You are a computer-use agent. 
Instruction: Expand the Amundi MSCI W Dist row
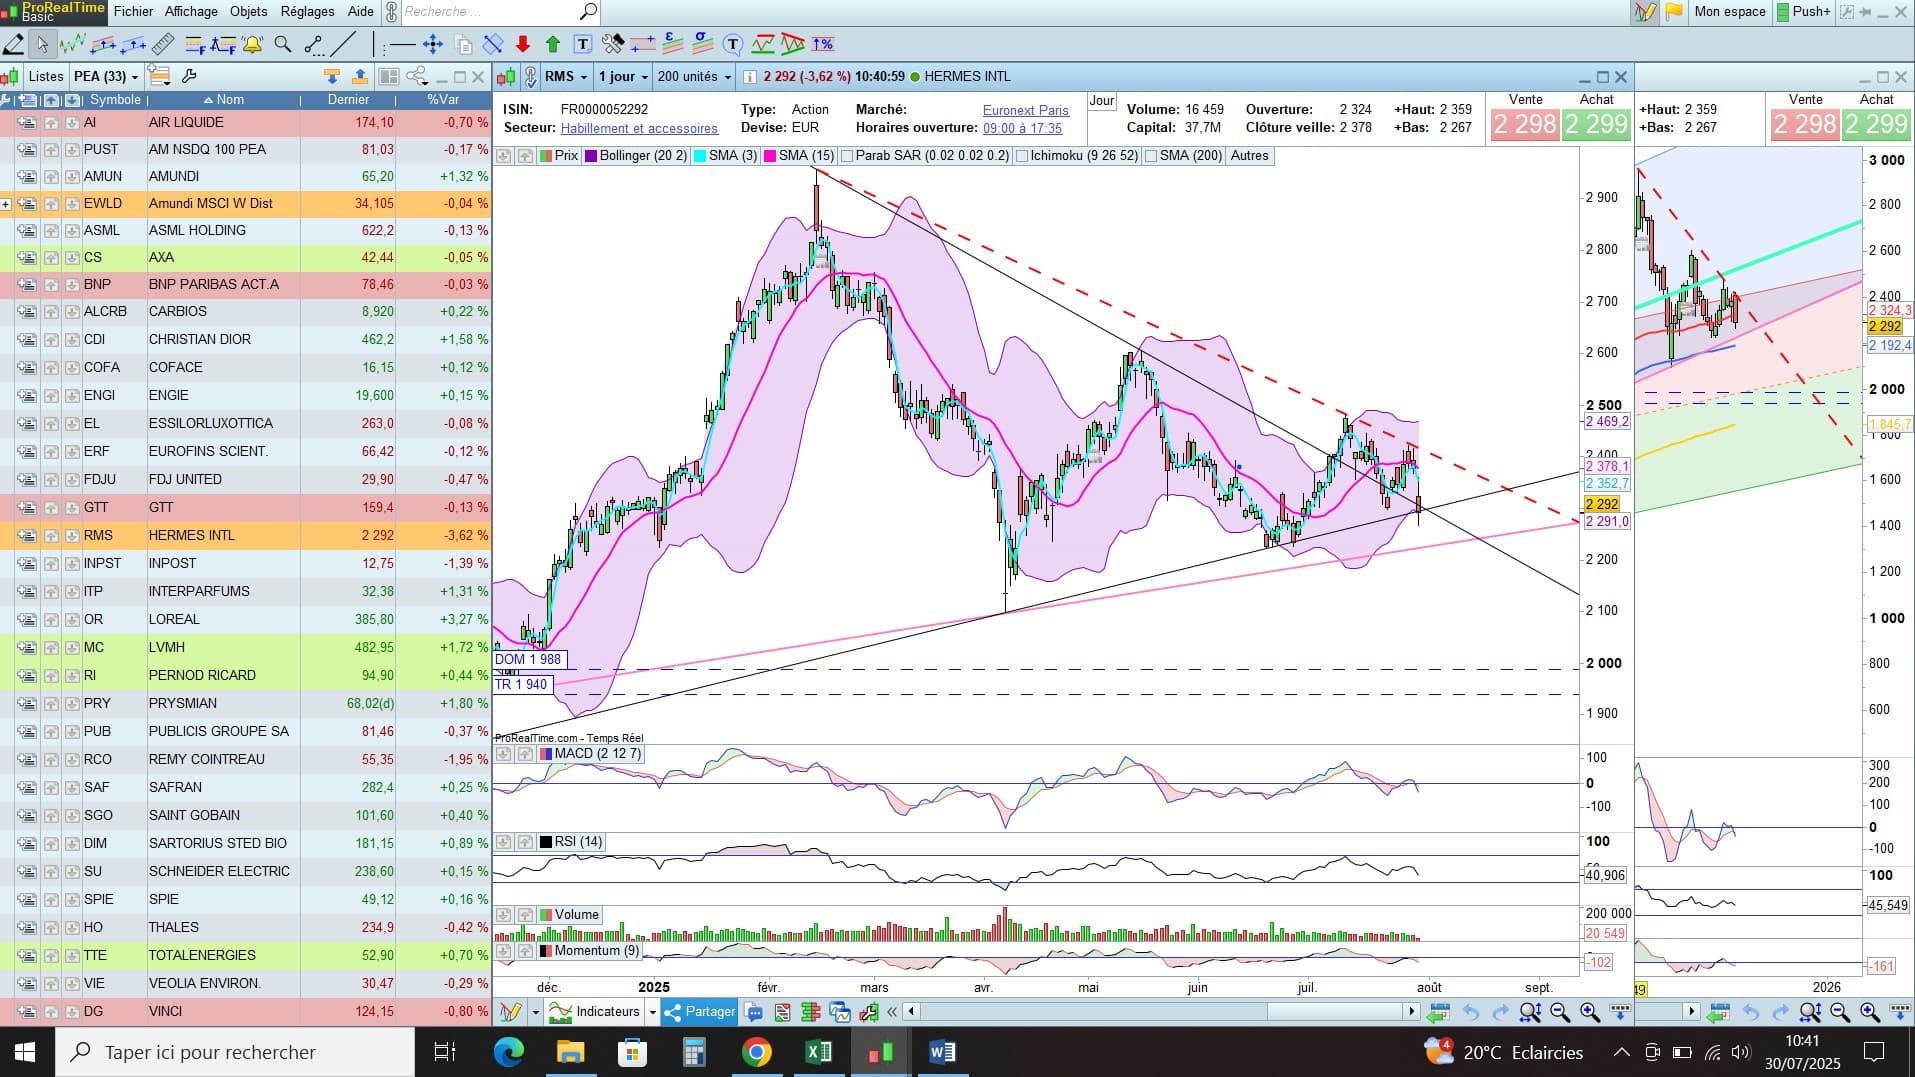[x=6, y=204]
